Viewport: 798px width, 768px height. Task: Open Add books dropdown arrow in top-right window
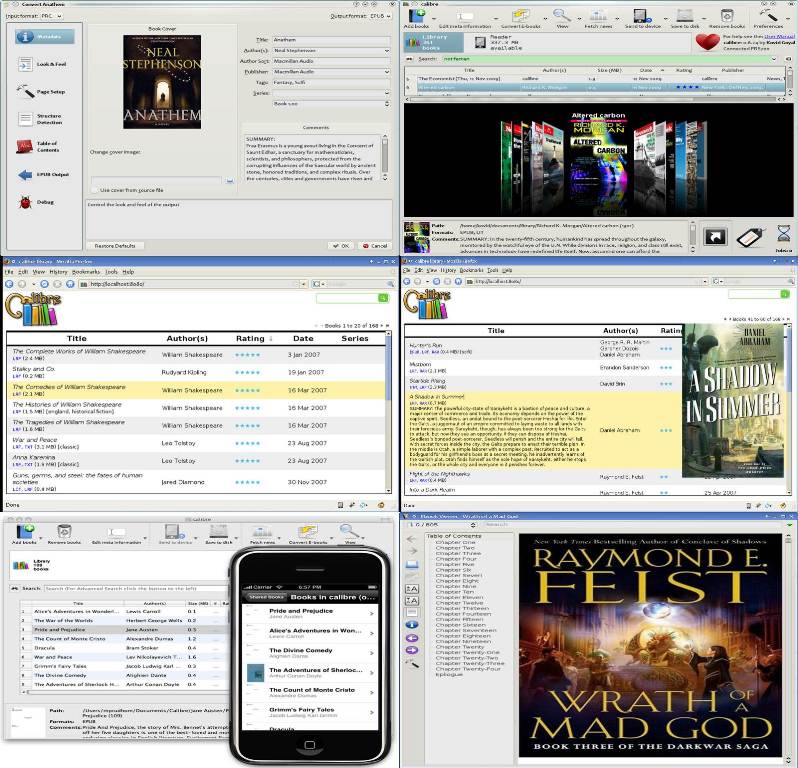point(434,19)
